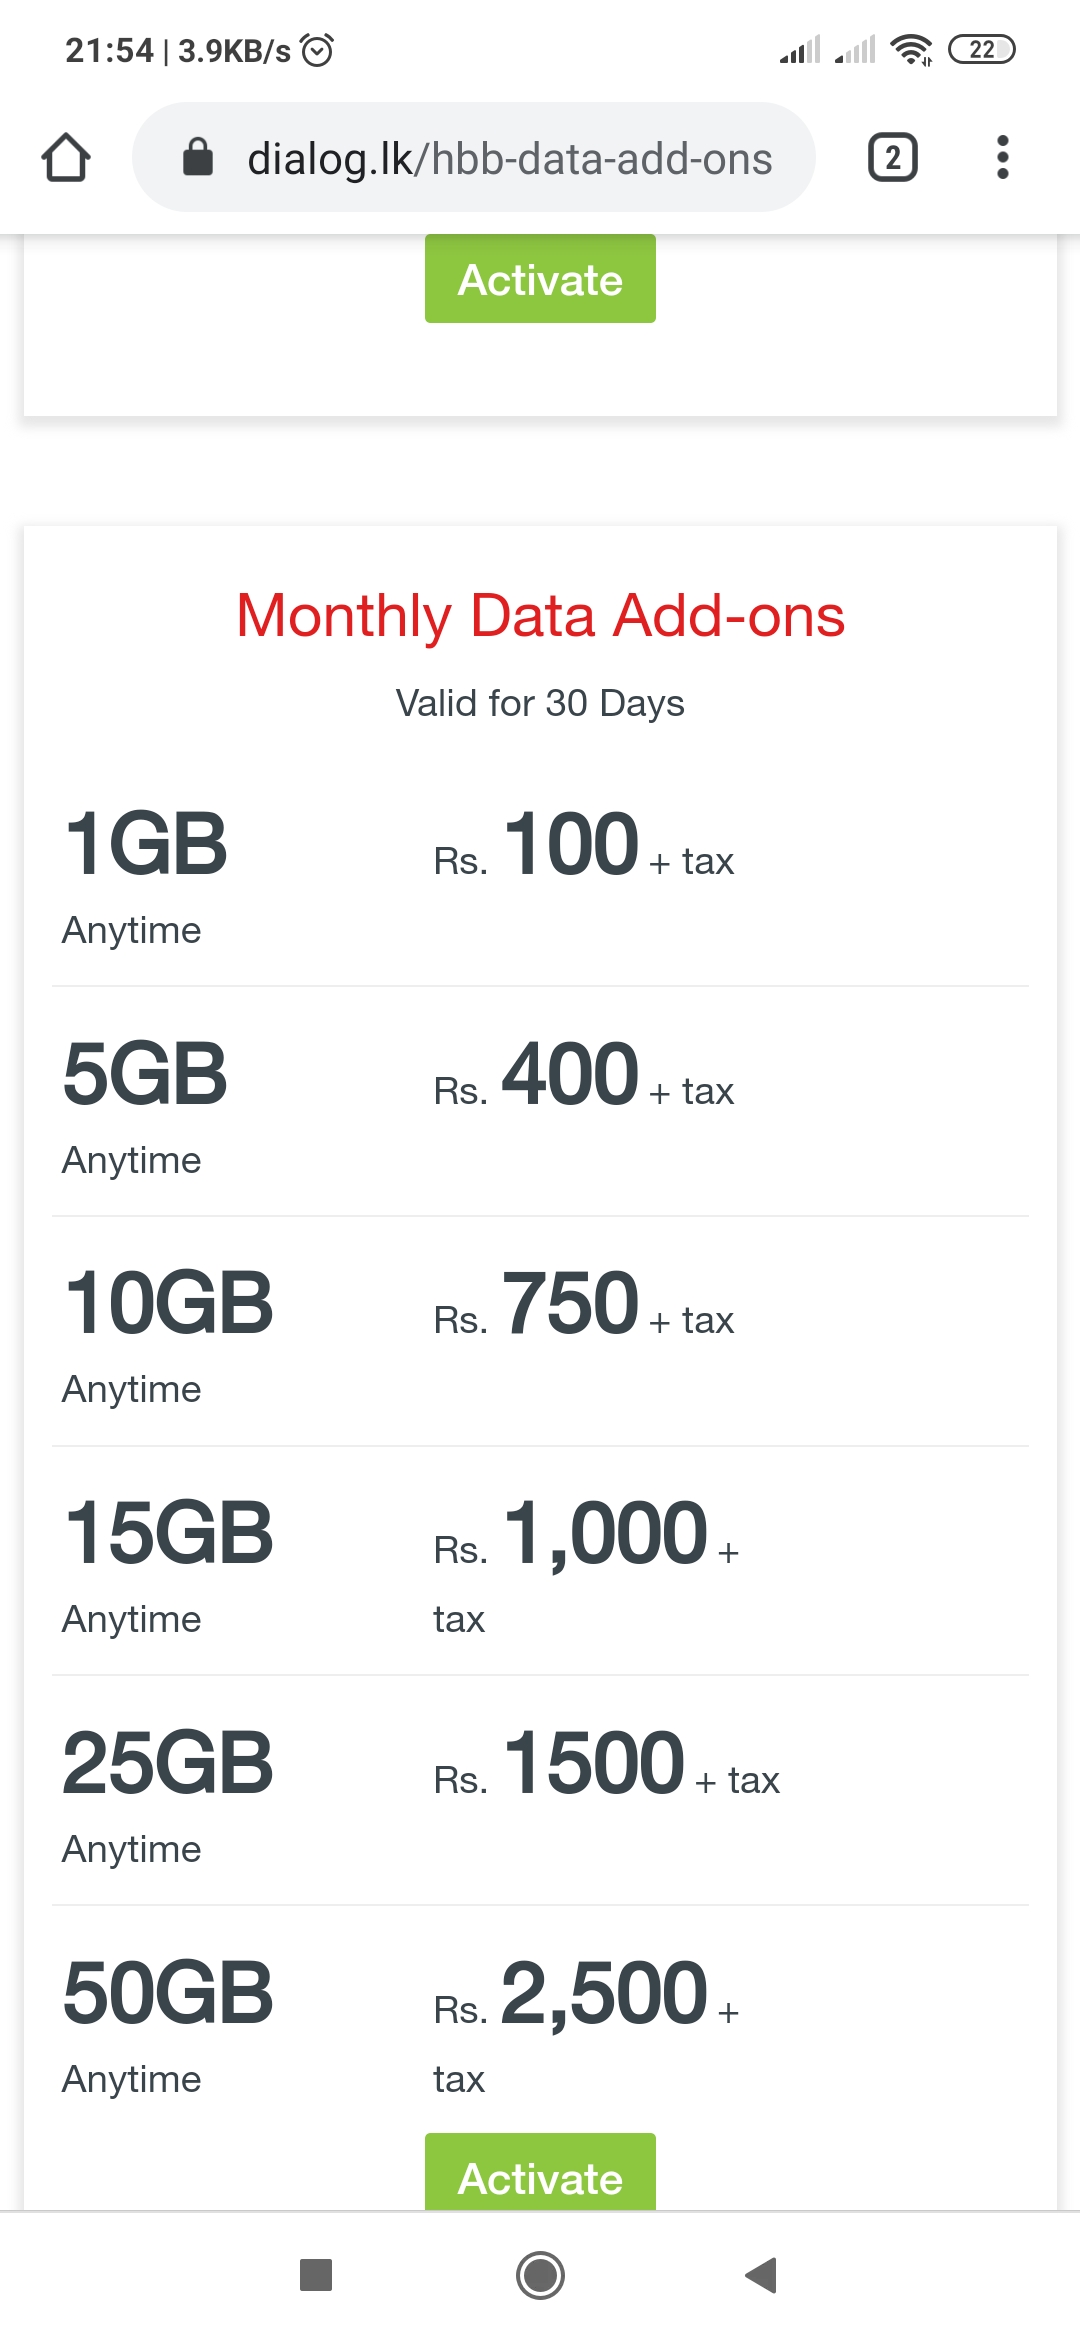Select the 50GB Rs. 2,500 plan
The height and width of the screenshot is (2340, 1080).
540,2020
